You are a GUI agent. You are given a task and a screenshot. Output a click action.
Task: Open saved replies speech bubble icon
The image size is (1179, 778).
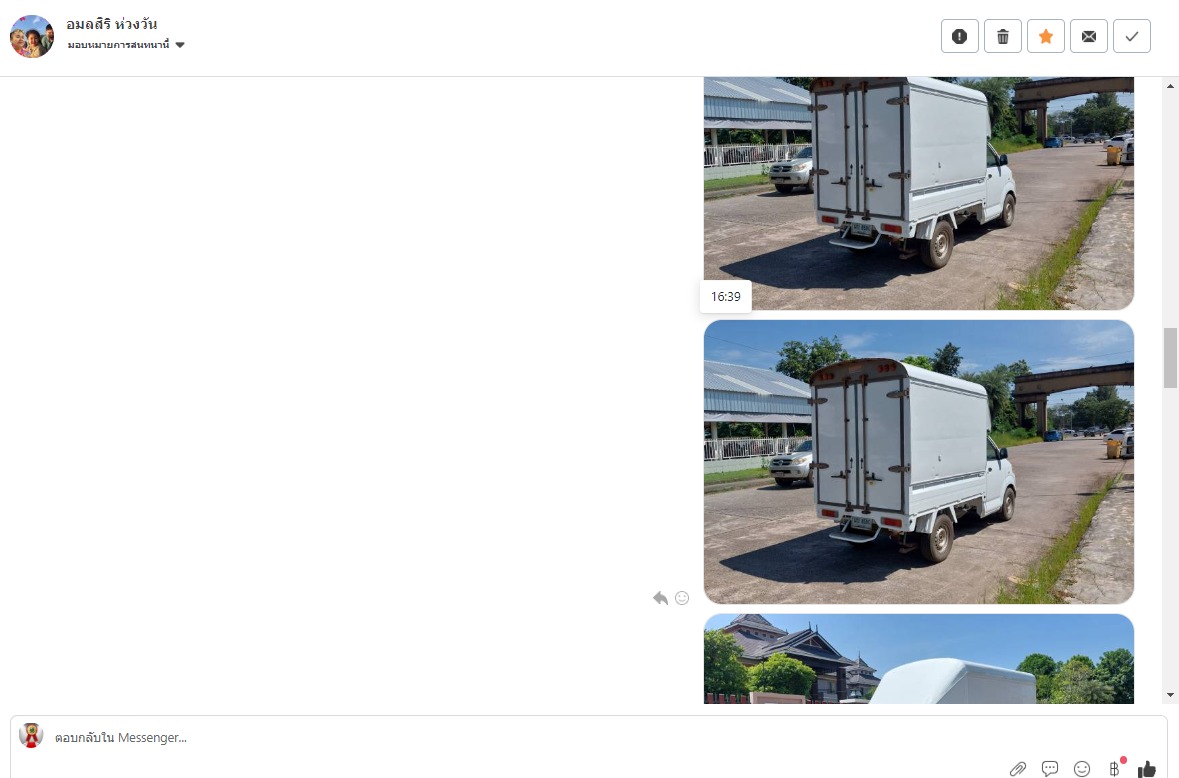pyautogui.click(x=1050, y=768)
